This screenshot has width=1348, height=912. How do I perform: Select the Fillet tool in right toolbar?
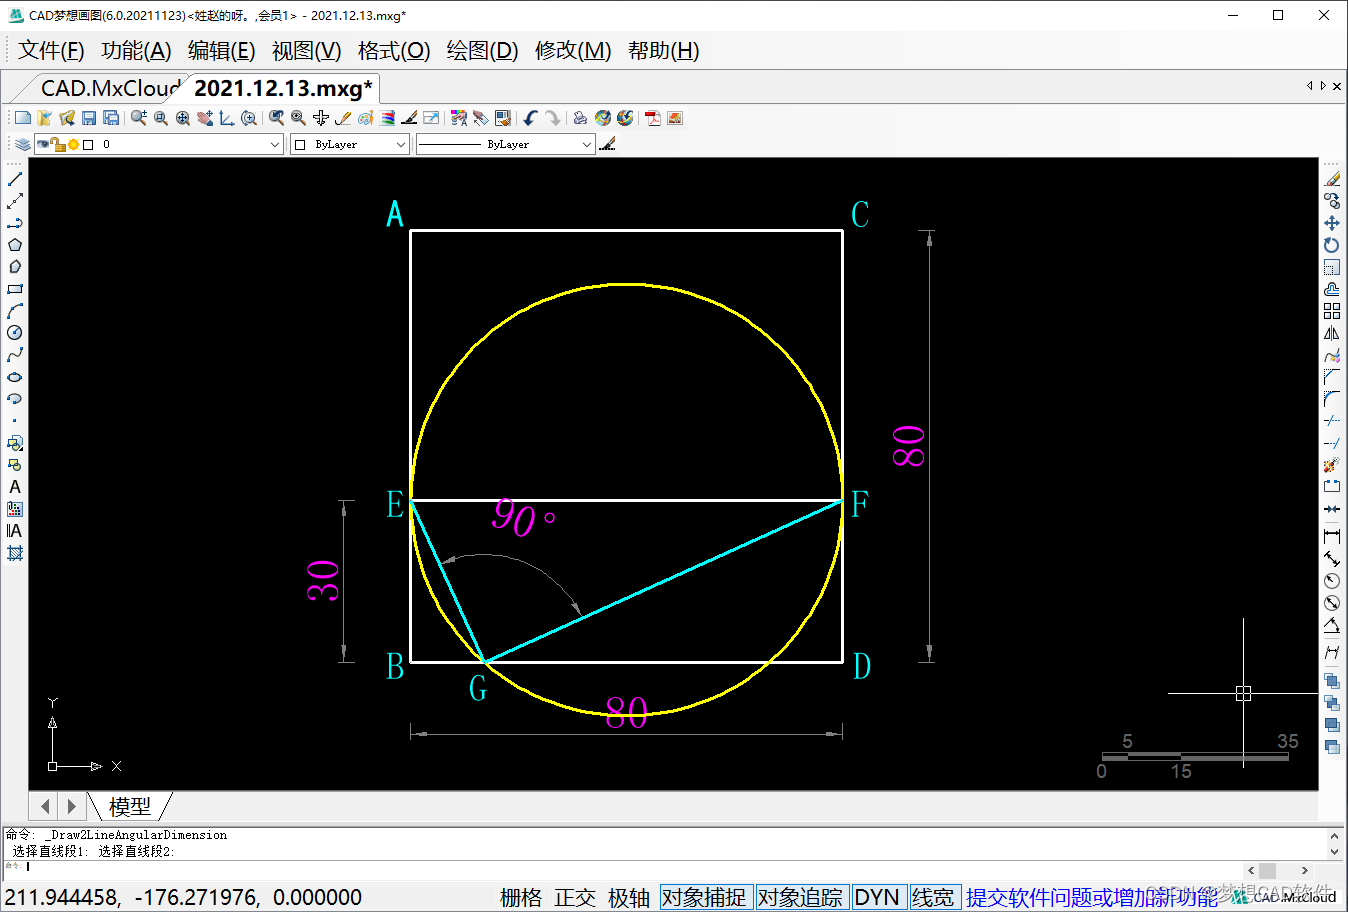(1332, 399)
